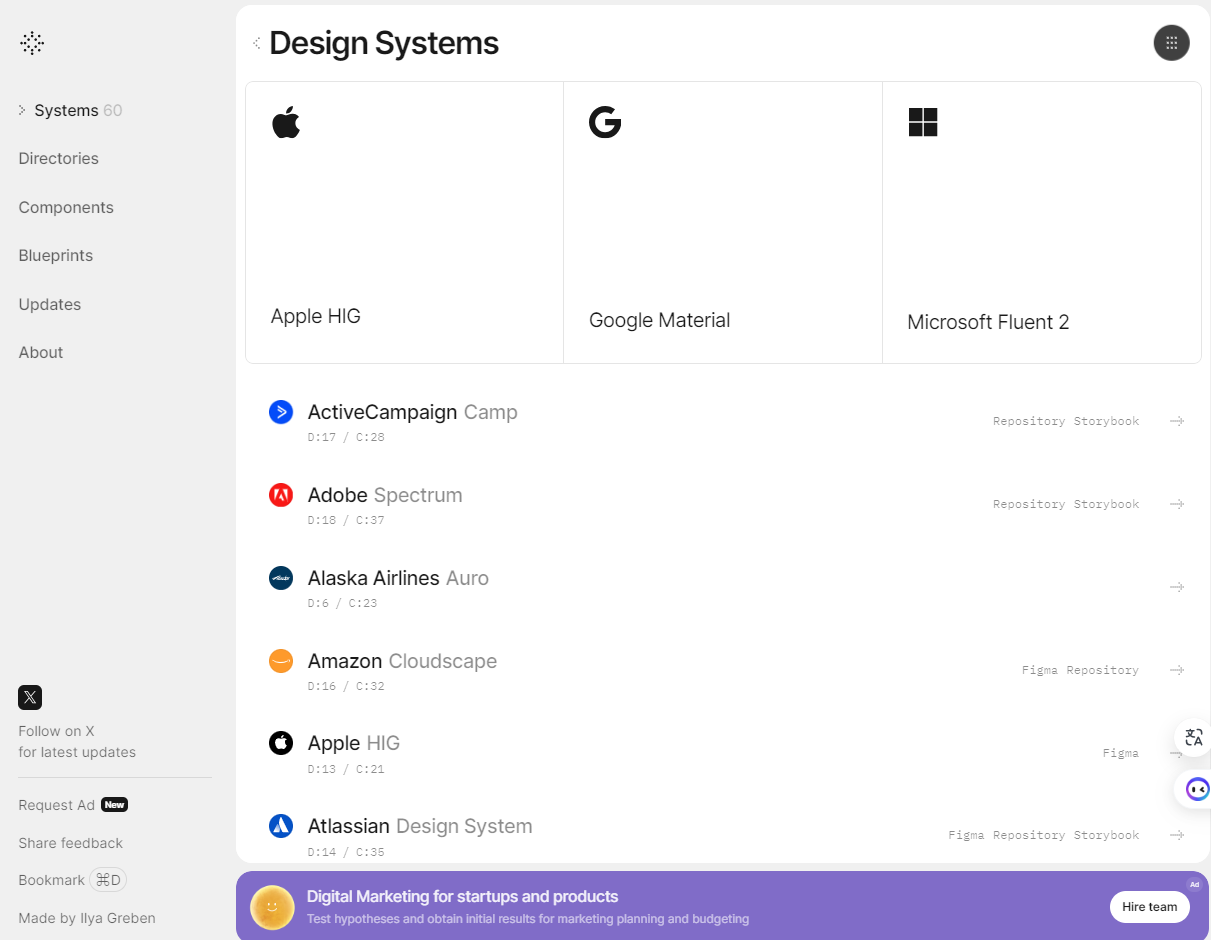Click arrow at end of Atlassian row
This screenshot has height=940, width=1211.
1177,835
